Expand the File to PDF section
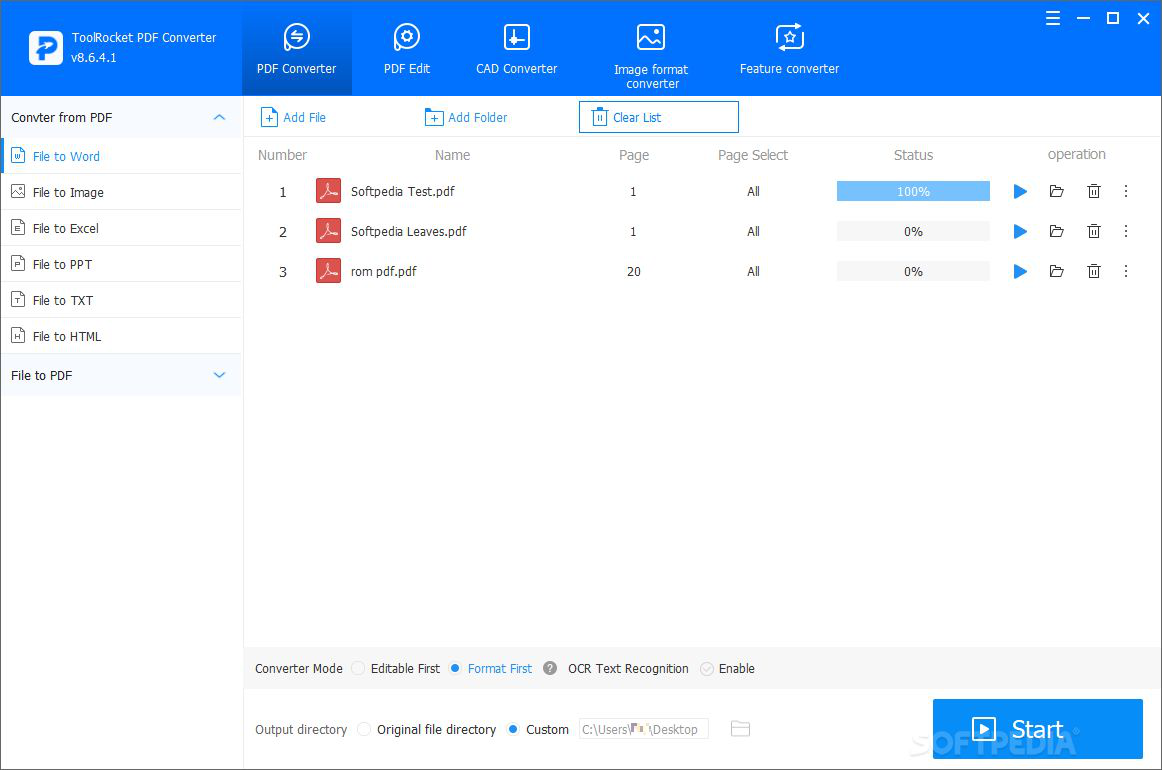This screenshot has height=770, width=1162. tap(219, 375)
